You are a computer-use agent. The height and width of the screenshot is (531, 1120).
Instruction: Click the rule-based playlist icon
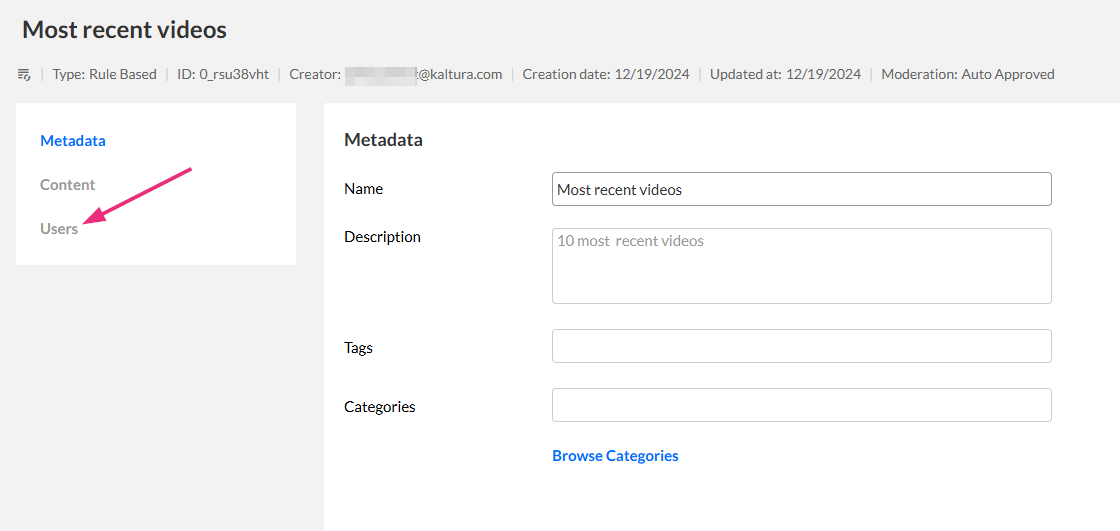[x=24, y=74]
